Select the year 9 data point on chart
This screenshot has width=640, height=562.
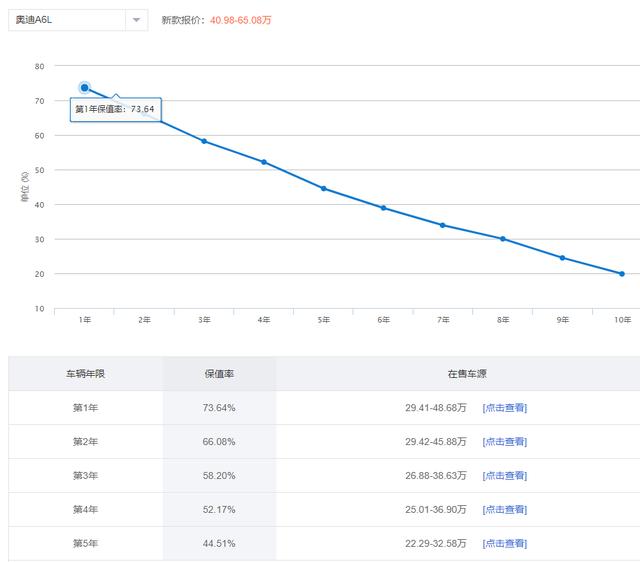pos(562,258)
